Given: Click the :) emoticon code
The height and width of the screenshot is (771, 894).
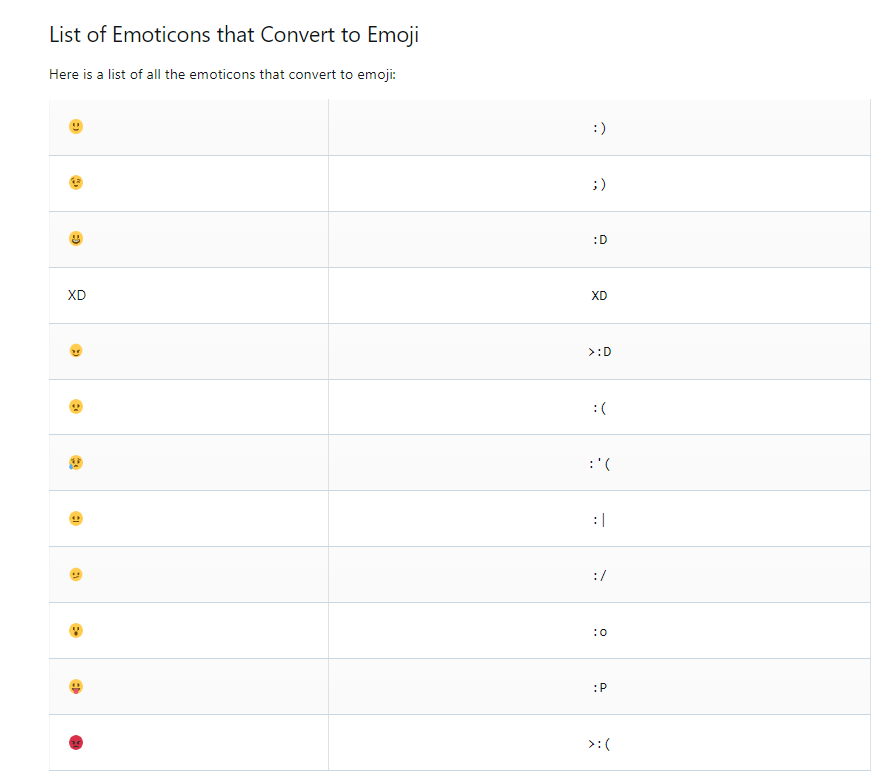Looking at the screenshot, I should click(599, 128).
